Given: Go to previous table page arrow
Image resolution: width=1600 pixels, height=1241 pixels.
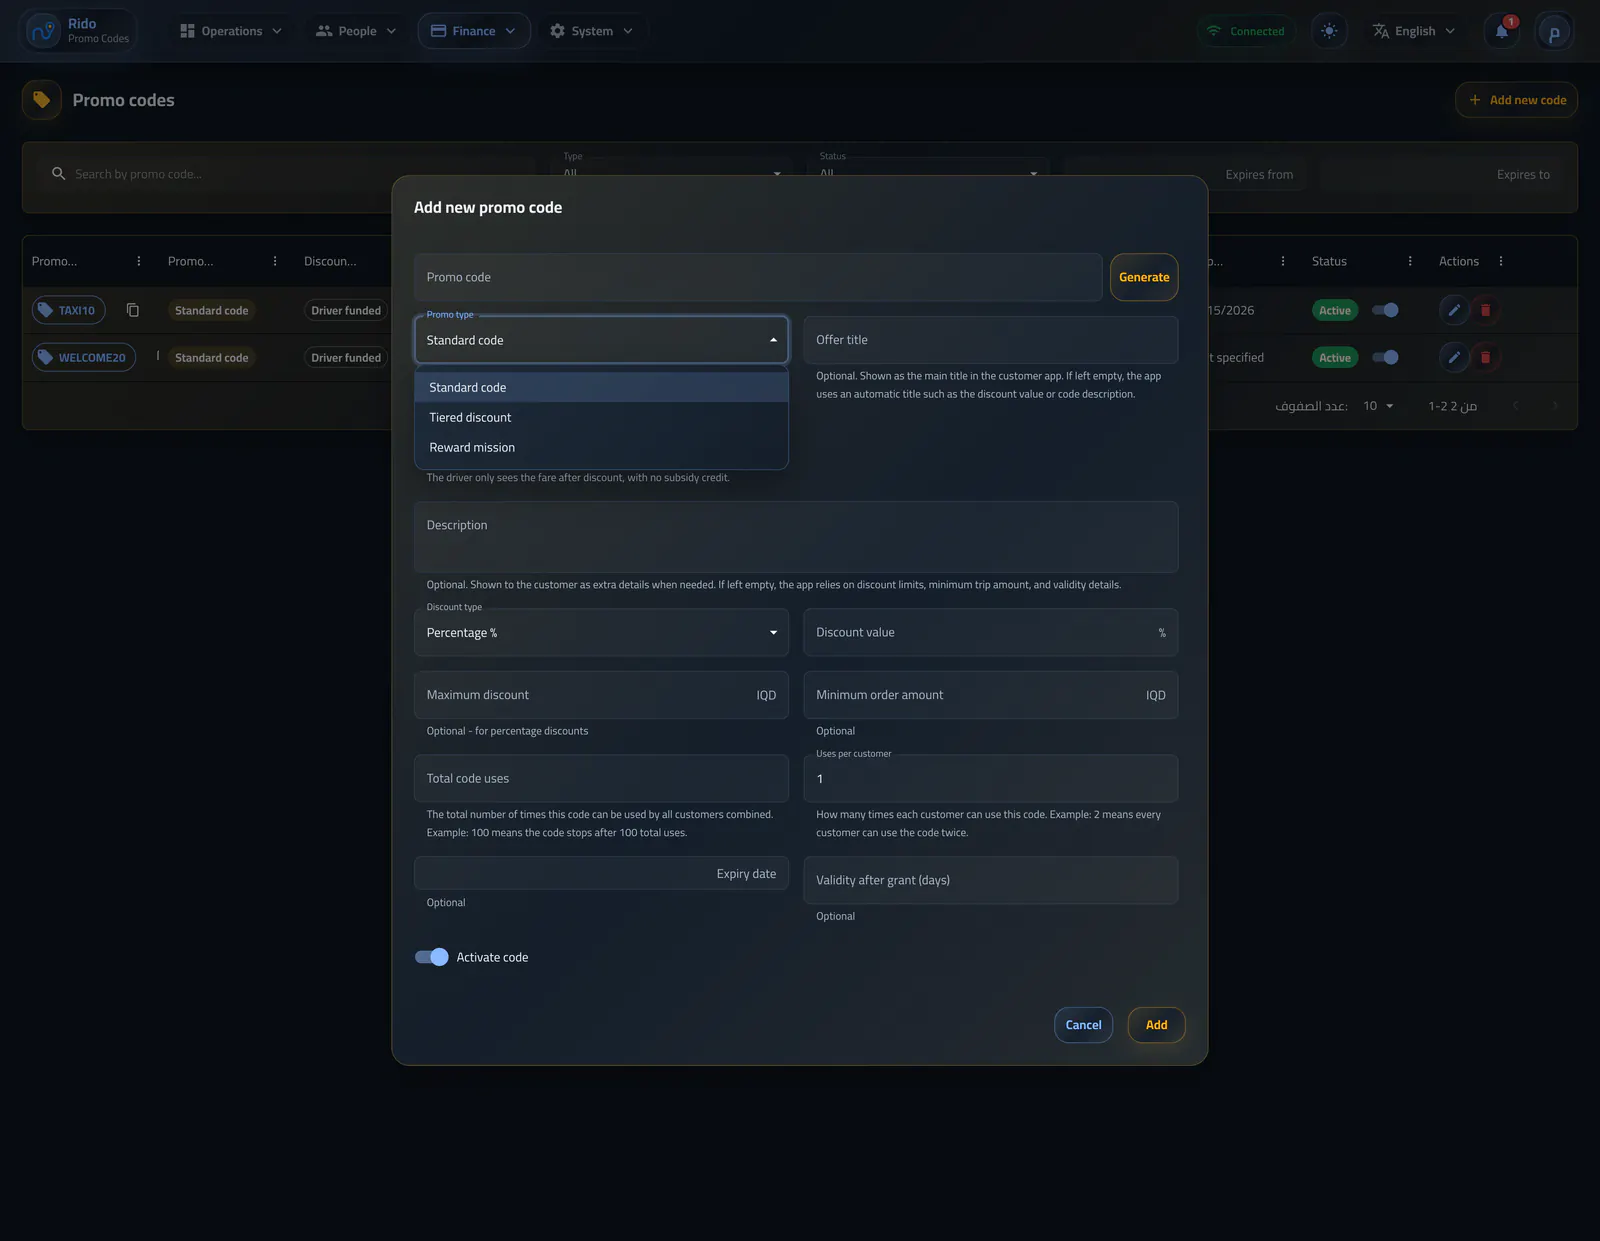Looking at the screenshot, I should coord(1516,405).
